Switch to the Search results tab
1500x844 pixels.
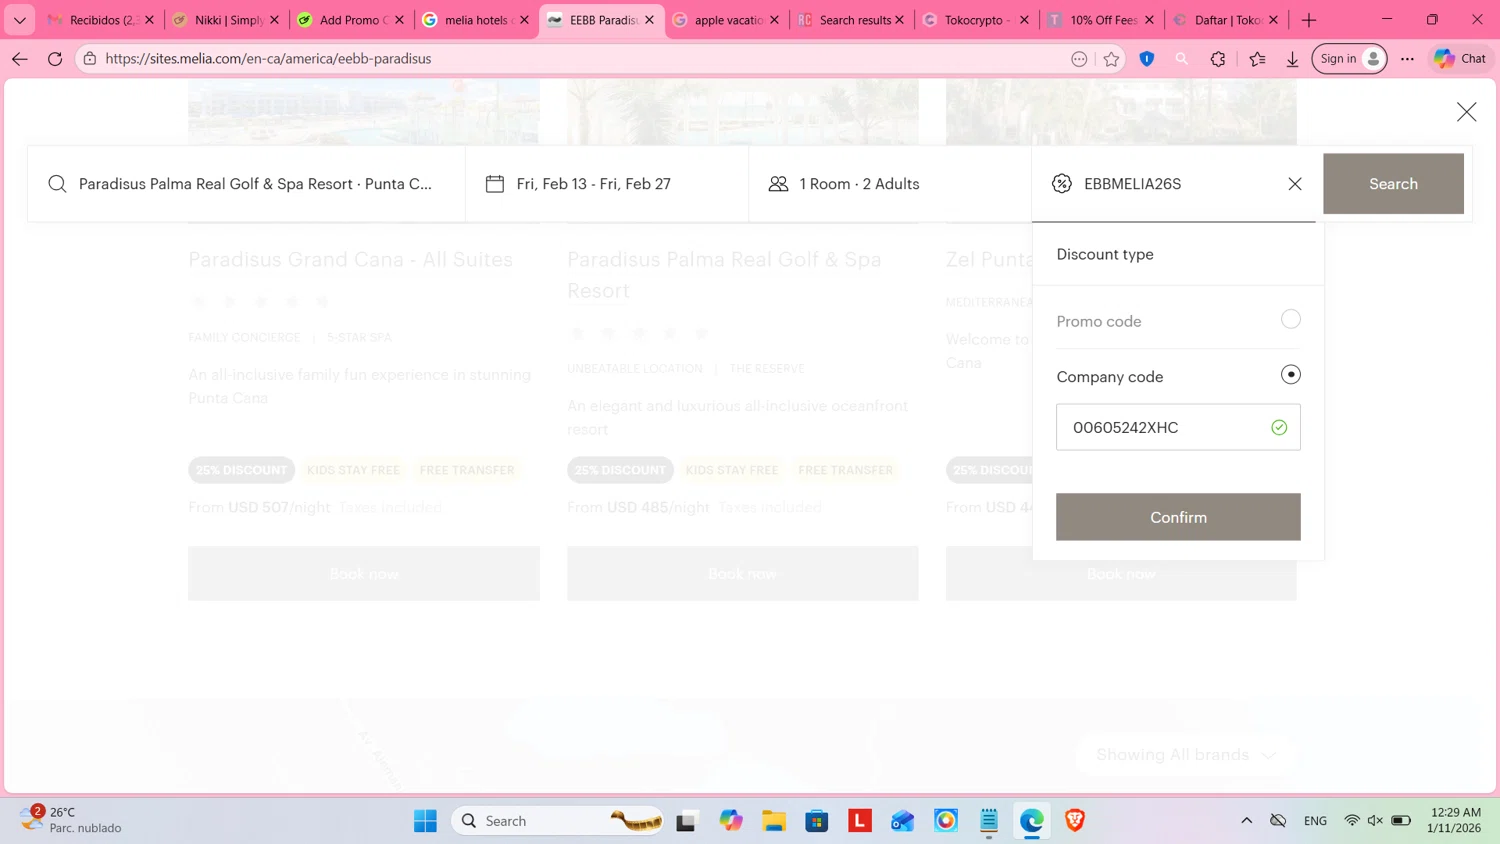(x=852, y=20)
